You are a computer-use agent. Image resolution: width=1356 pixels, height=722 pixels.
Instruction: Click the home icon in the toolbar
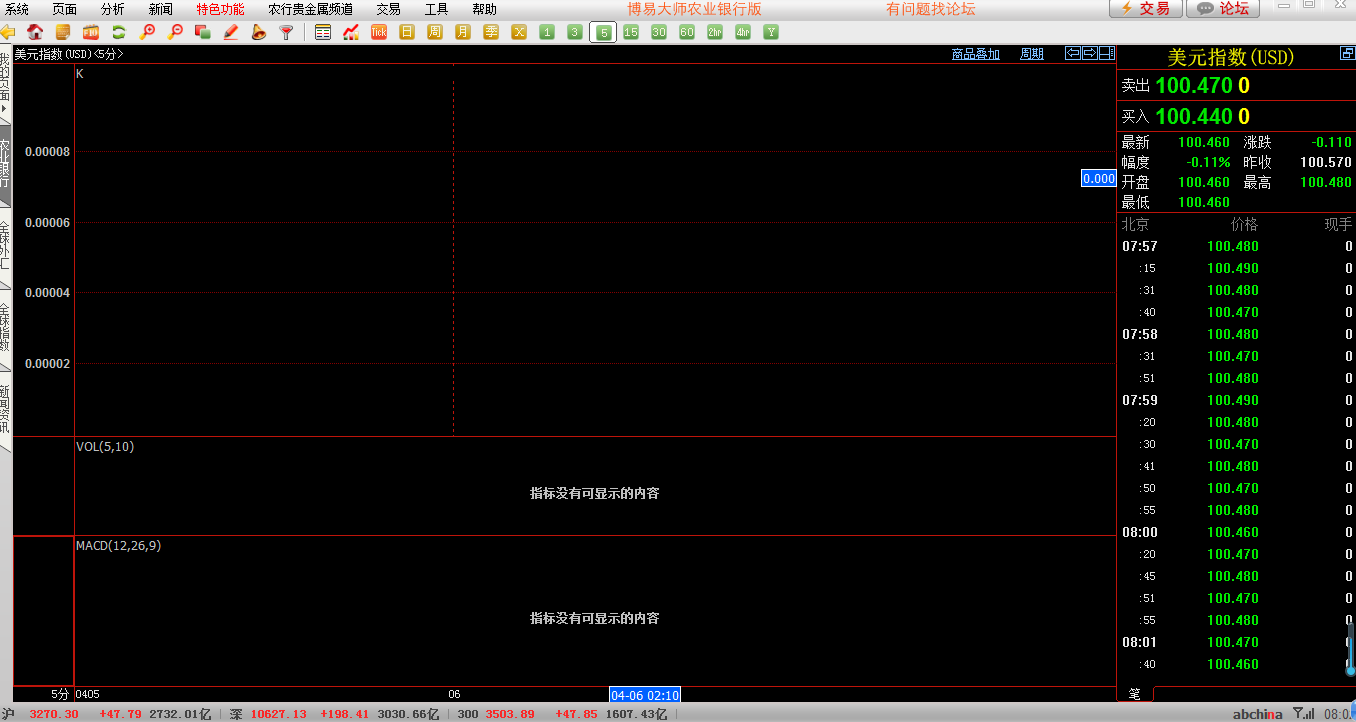pyautogui.click(x=35, y=32)
